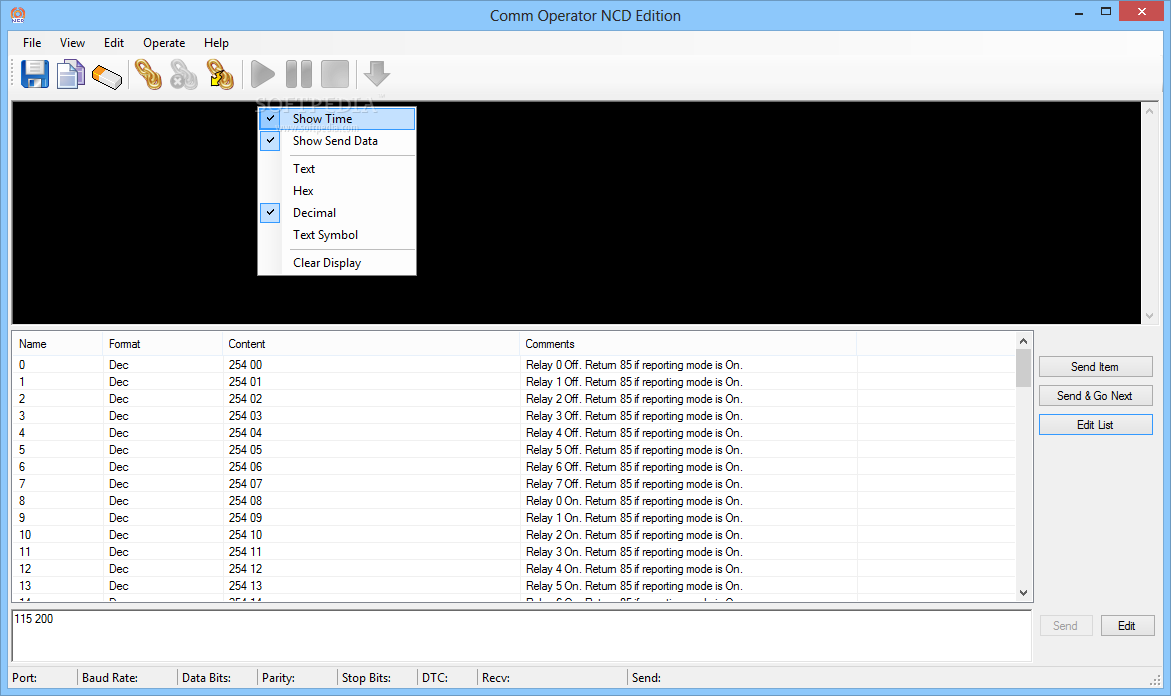Toggle the Show Send Data option
The height and width of the screenshot is (696, 1171).
(337, 141)
